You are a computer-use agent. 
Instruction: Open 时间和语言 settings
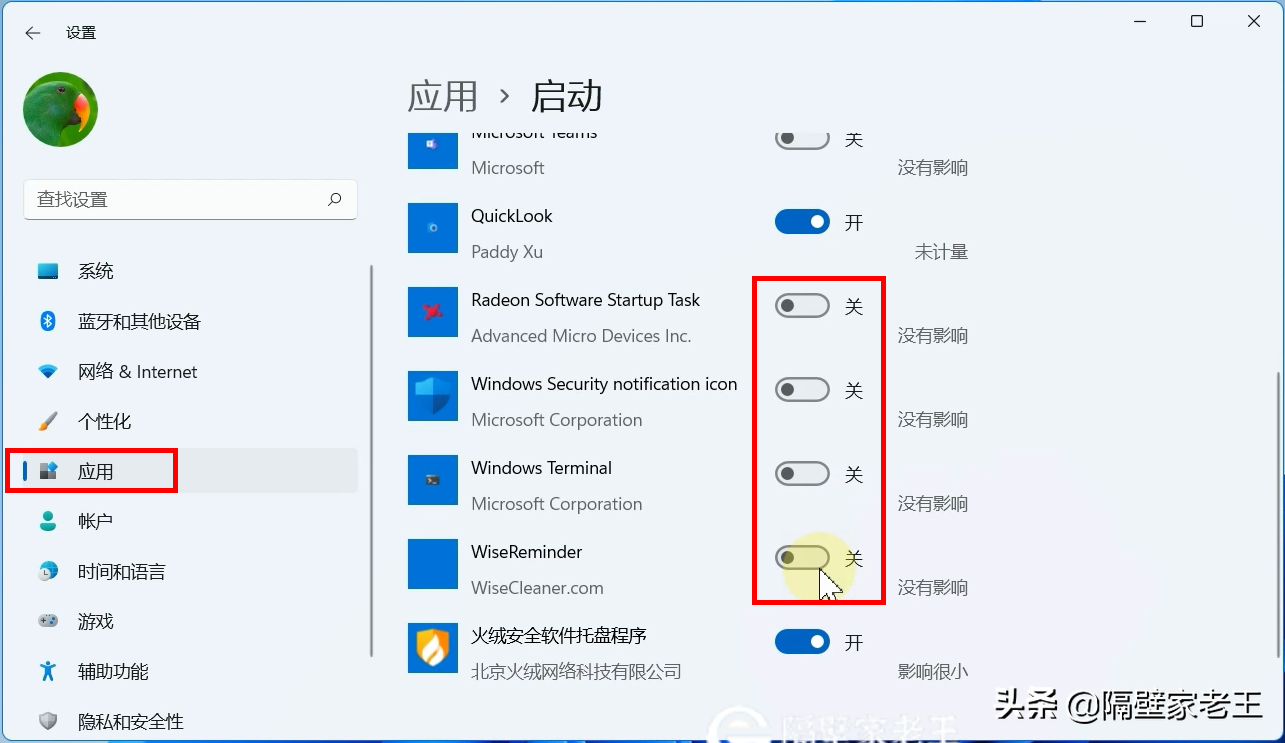[x=188, y=571]
